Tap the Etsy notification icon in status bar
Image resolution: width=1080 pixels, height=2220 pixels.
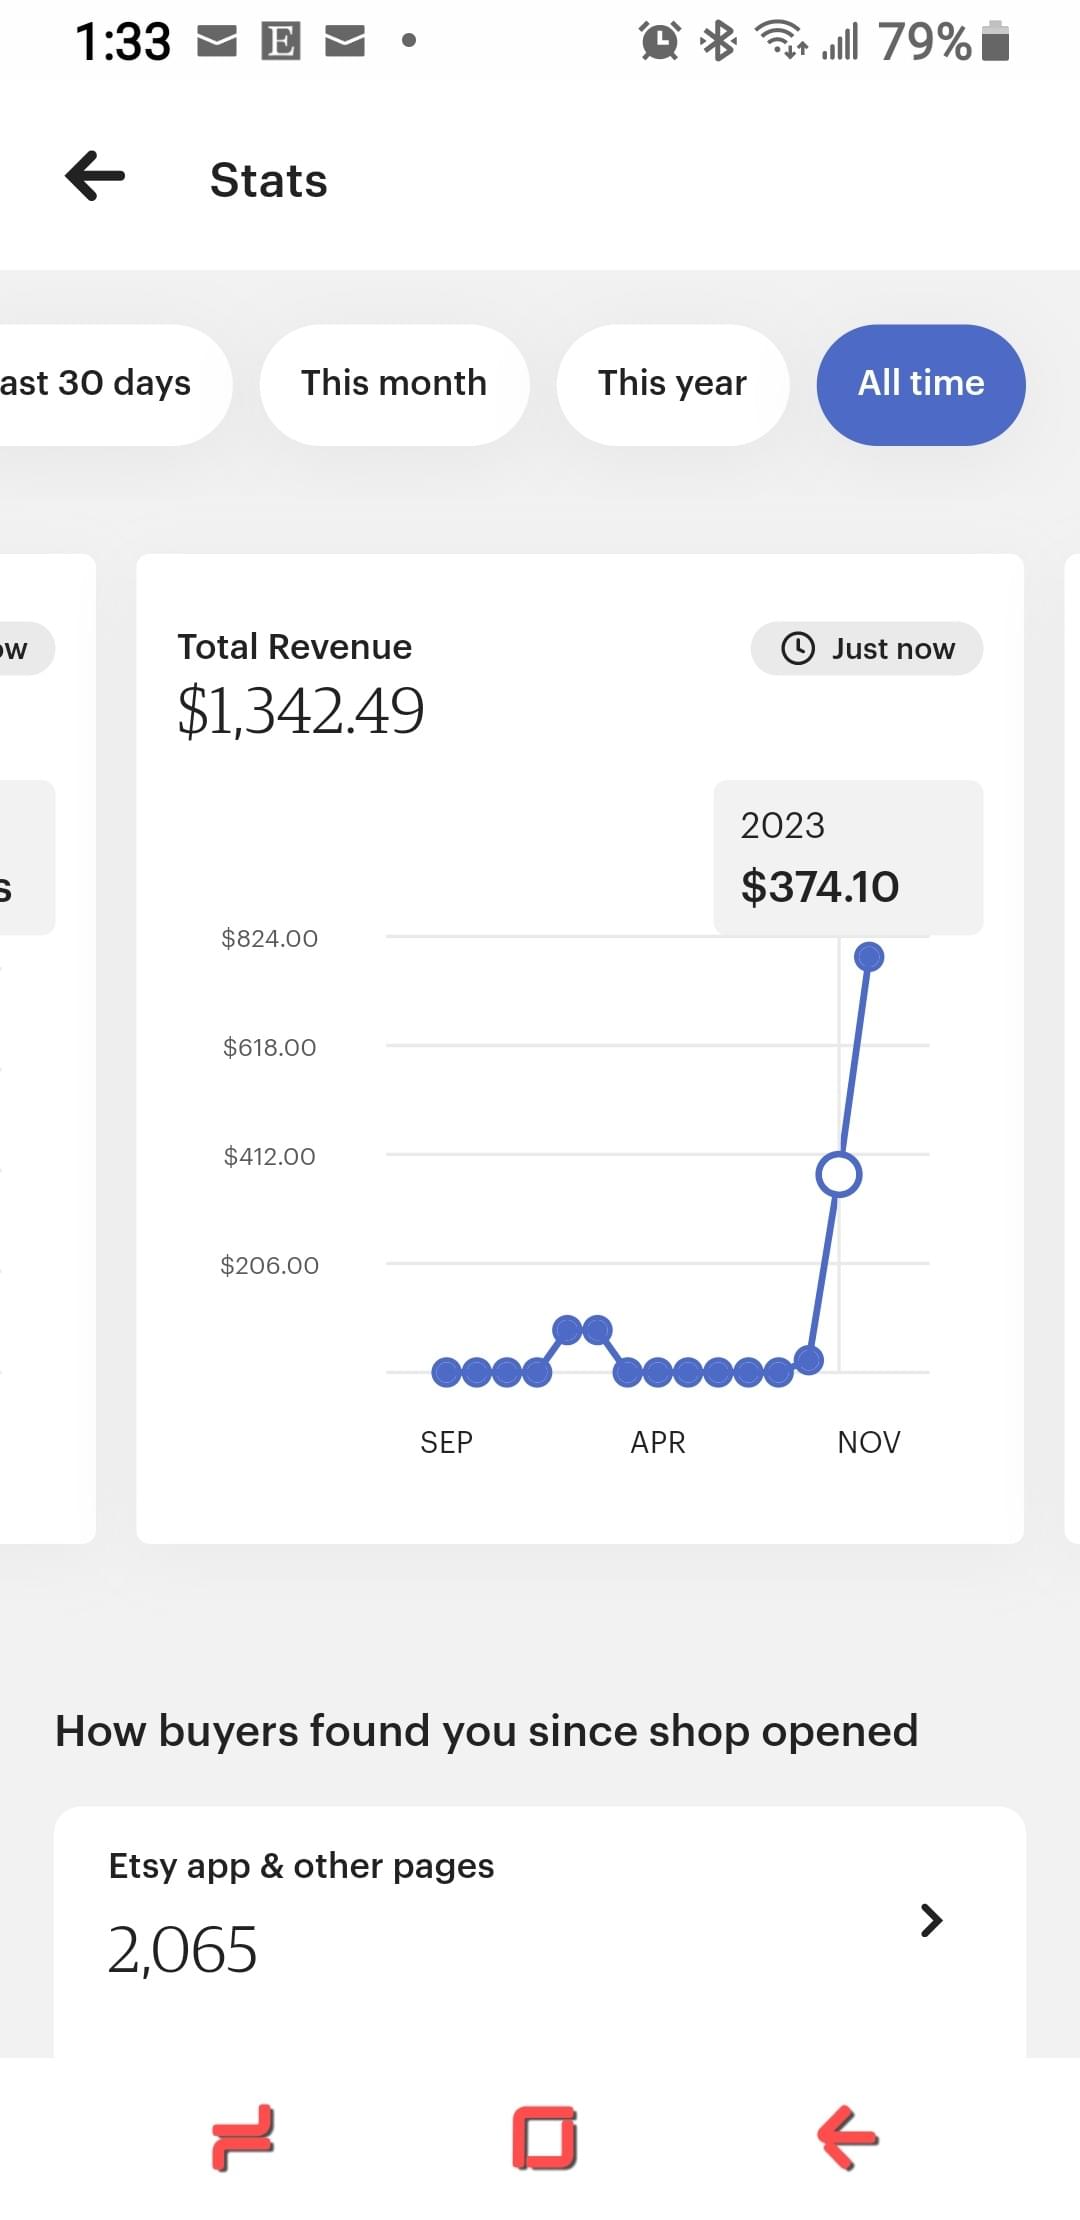click(x=281, y=41)
